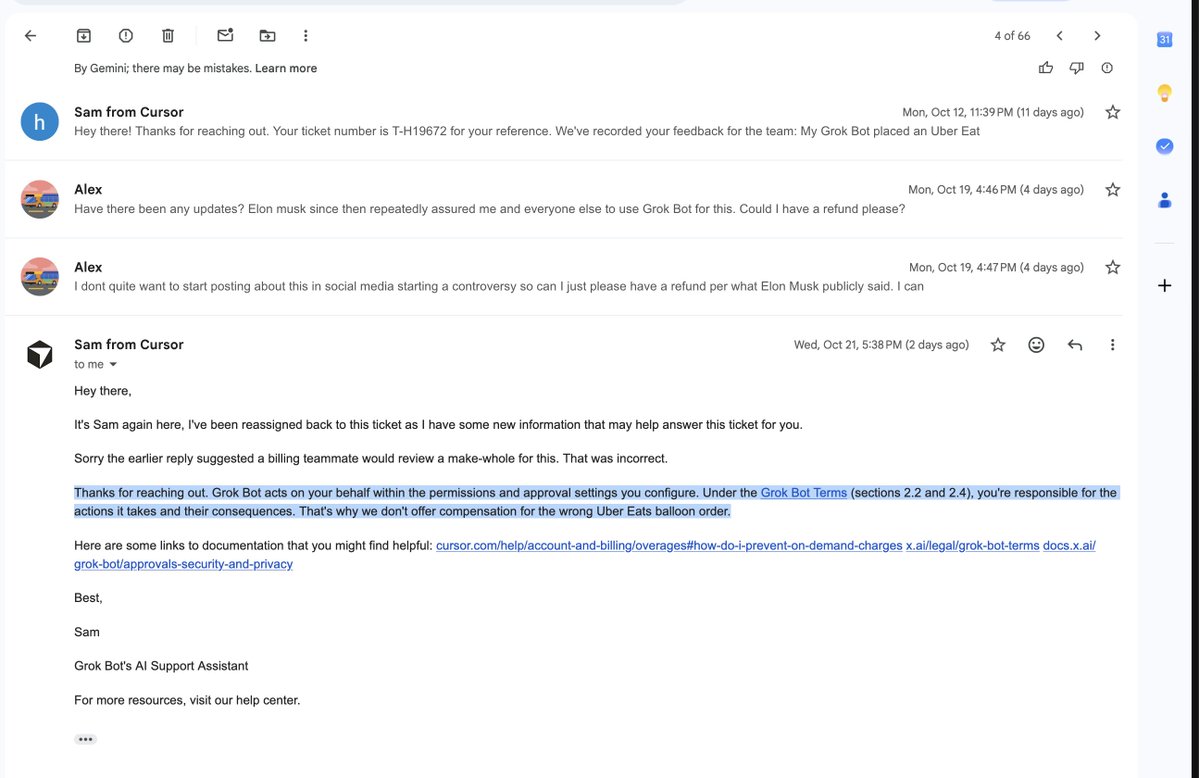Go to newer conversation arrow
This screenshot has height=778, width=1199.
(1059, 35)
